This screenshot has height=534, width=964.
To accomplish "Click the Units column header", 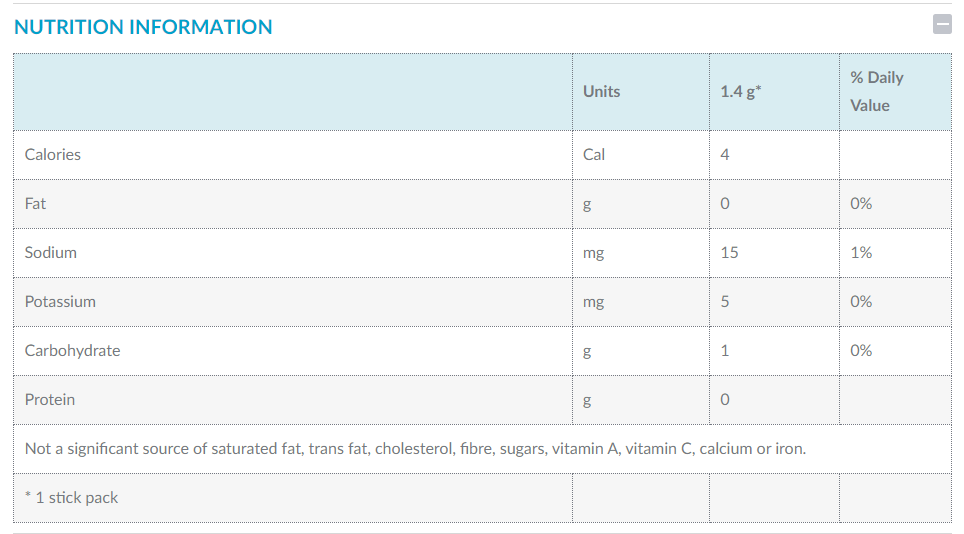I will [x=601, y=91].
